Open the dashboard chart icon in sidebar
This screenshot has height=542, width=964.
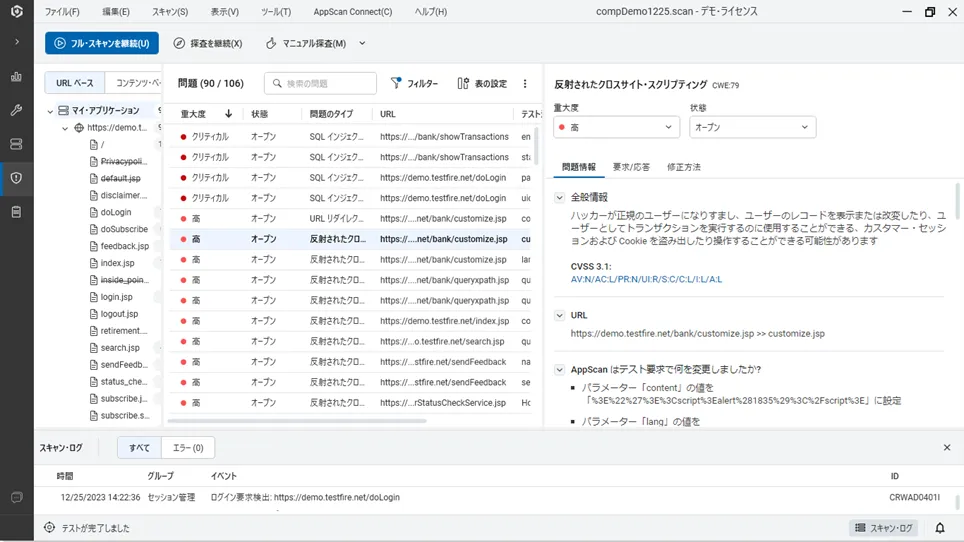coord(17,77)
